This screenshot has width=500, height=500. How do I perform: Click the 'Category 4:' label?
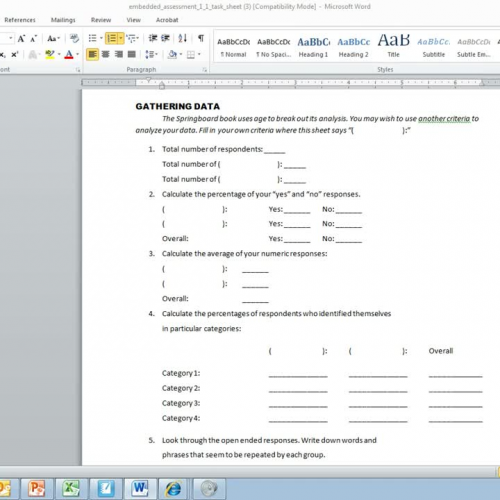(181, 418)
